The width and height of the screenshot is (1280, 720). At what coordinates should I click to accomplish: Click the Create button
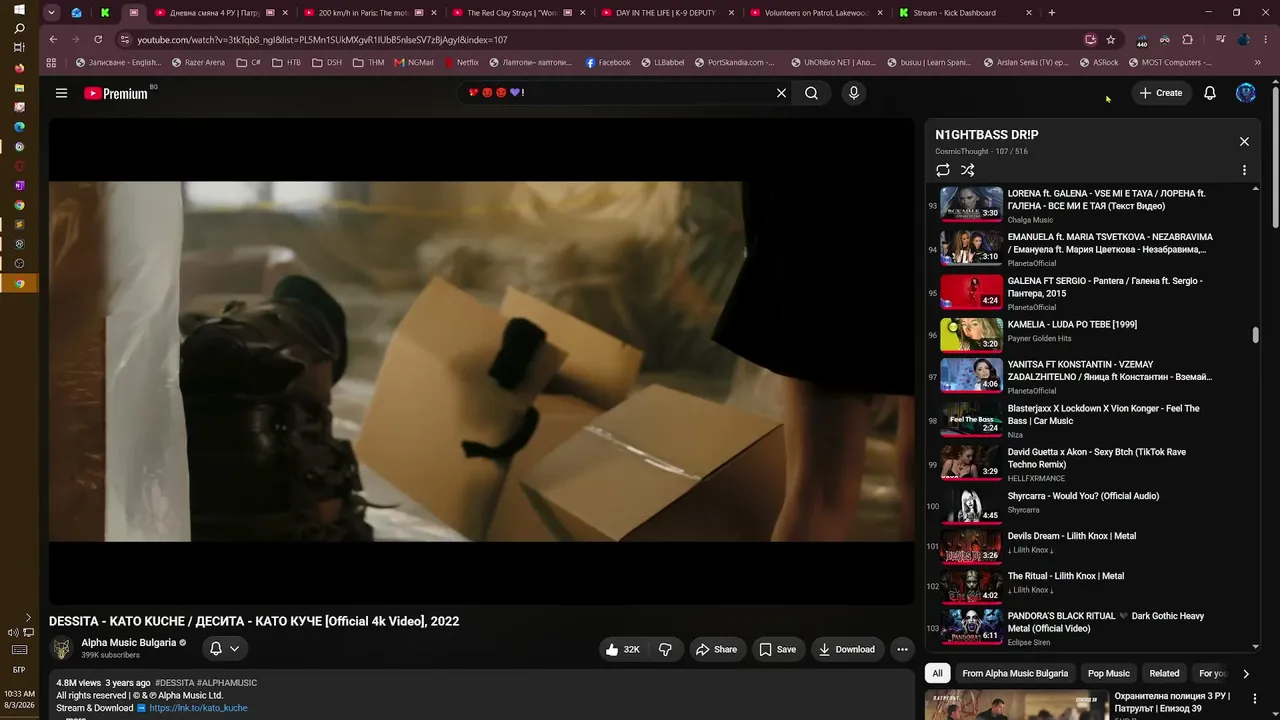click(x=1160, y=93)
